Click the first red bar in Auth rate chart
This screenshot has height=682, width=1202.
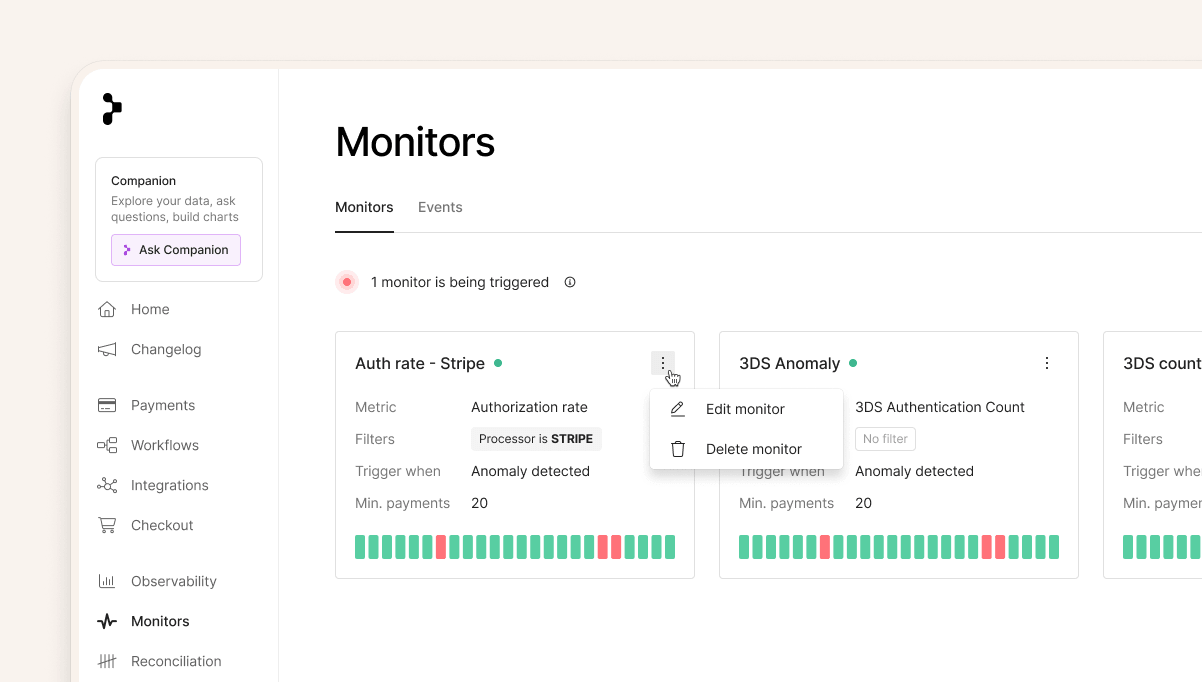pyautogui.click(x=441, y=547)
